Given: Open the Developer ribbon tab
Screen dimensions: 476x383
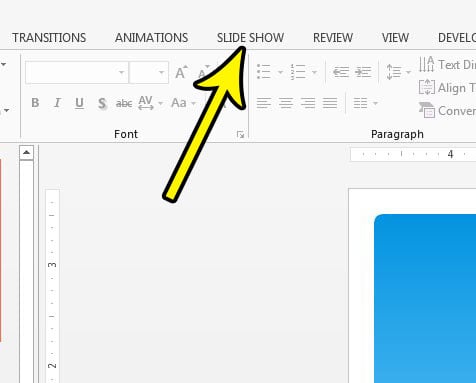Looking at the screenshot, I should click(457, 38).
